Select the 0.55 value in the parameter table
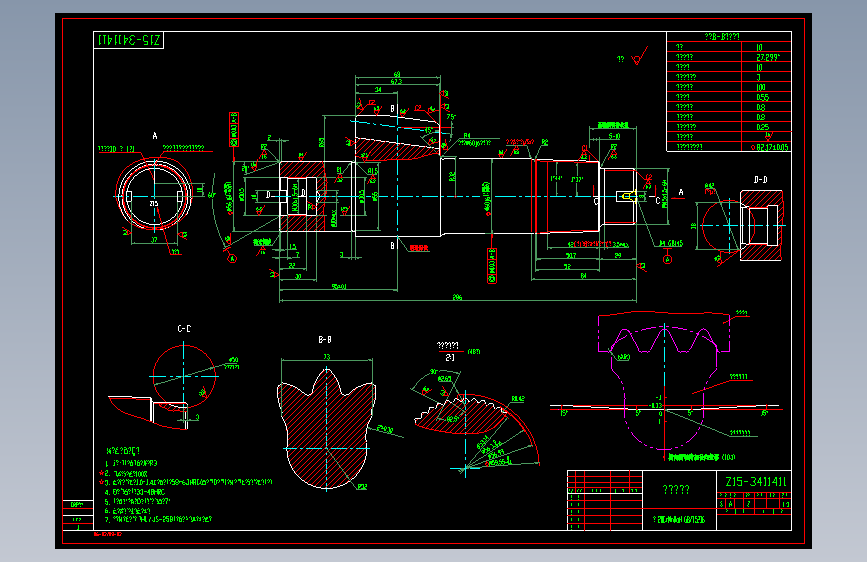Screen dimensions: 867x562 coord(762,97)
